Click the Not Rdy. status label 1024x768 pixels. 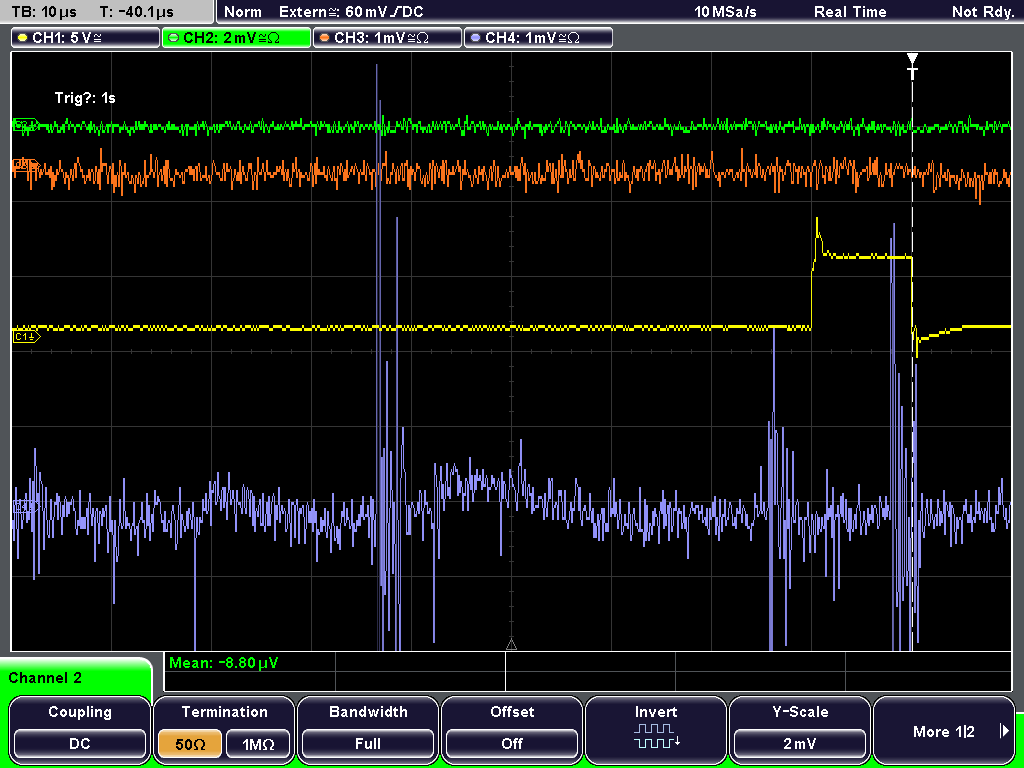(982, 12)
